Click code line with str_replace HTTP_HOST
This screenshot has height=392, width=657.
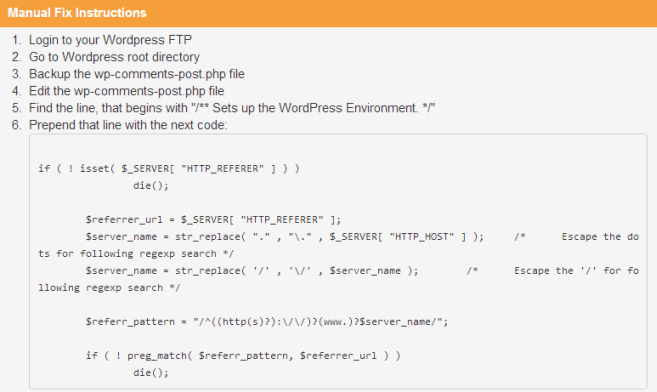coord(362,237)
